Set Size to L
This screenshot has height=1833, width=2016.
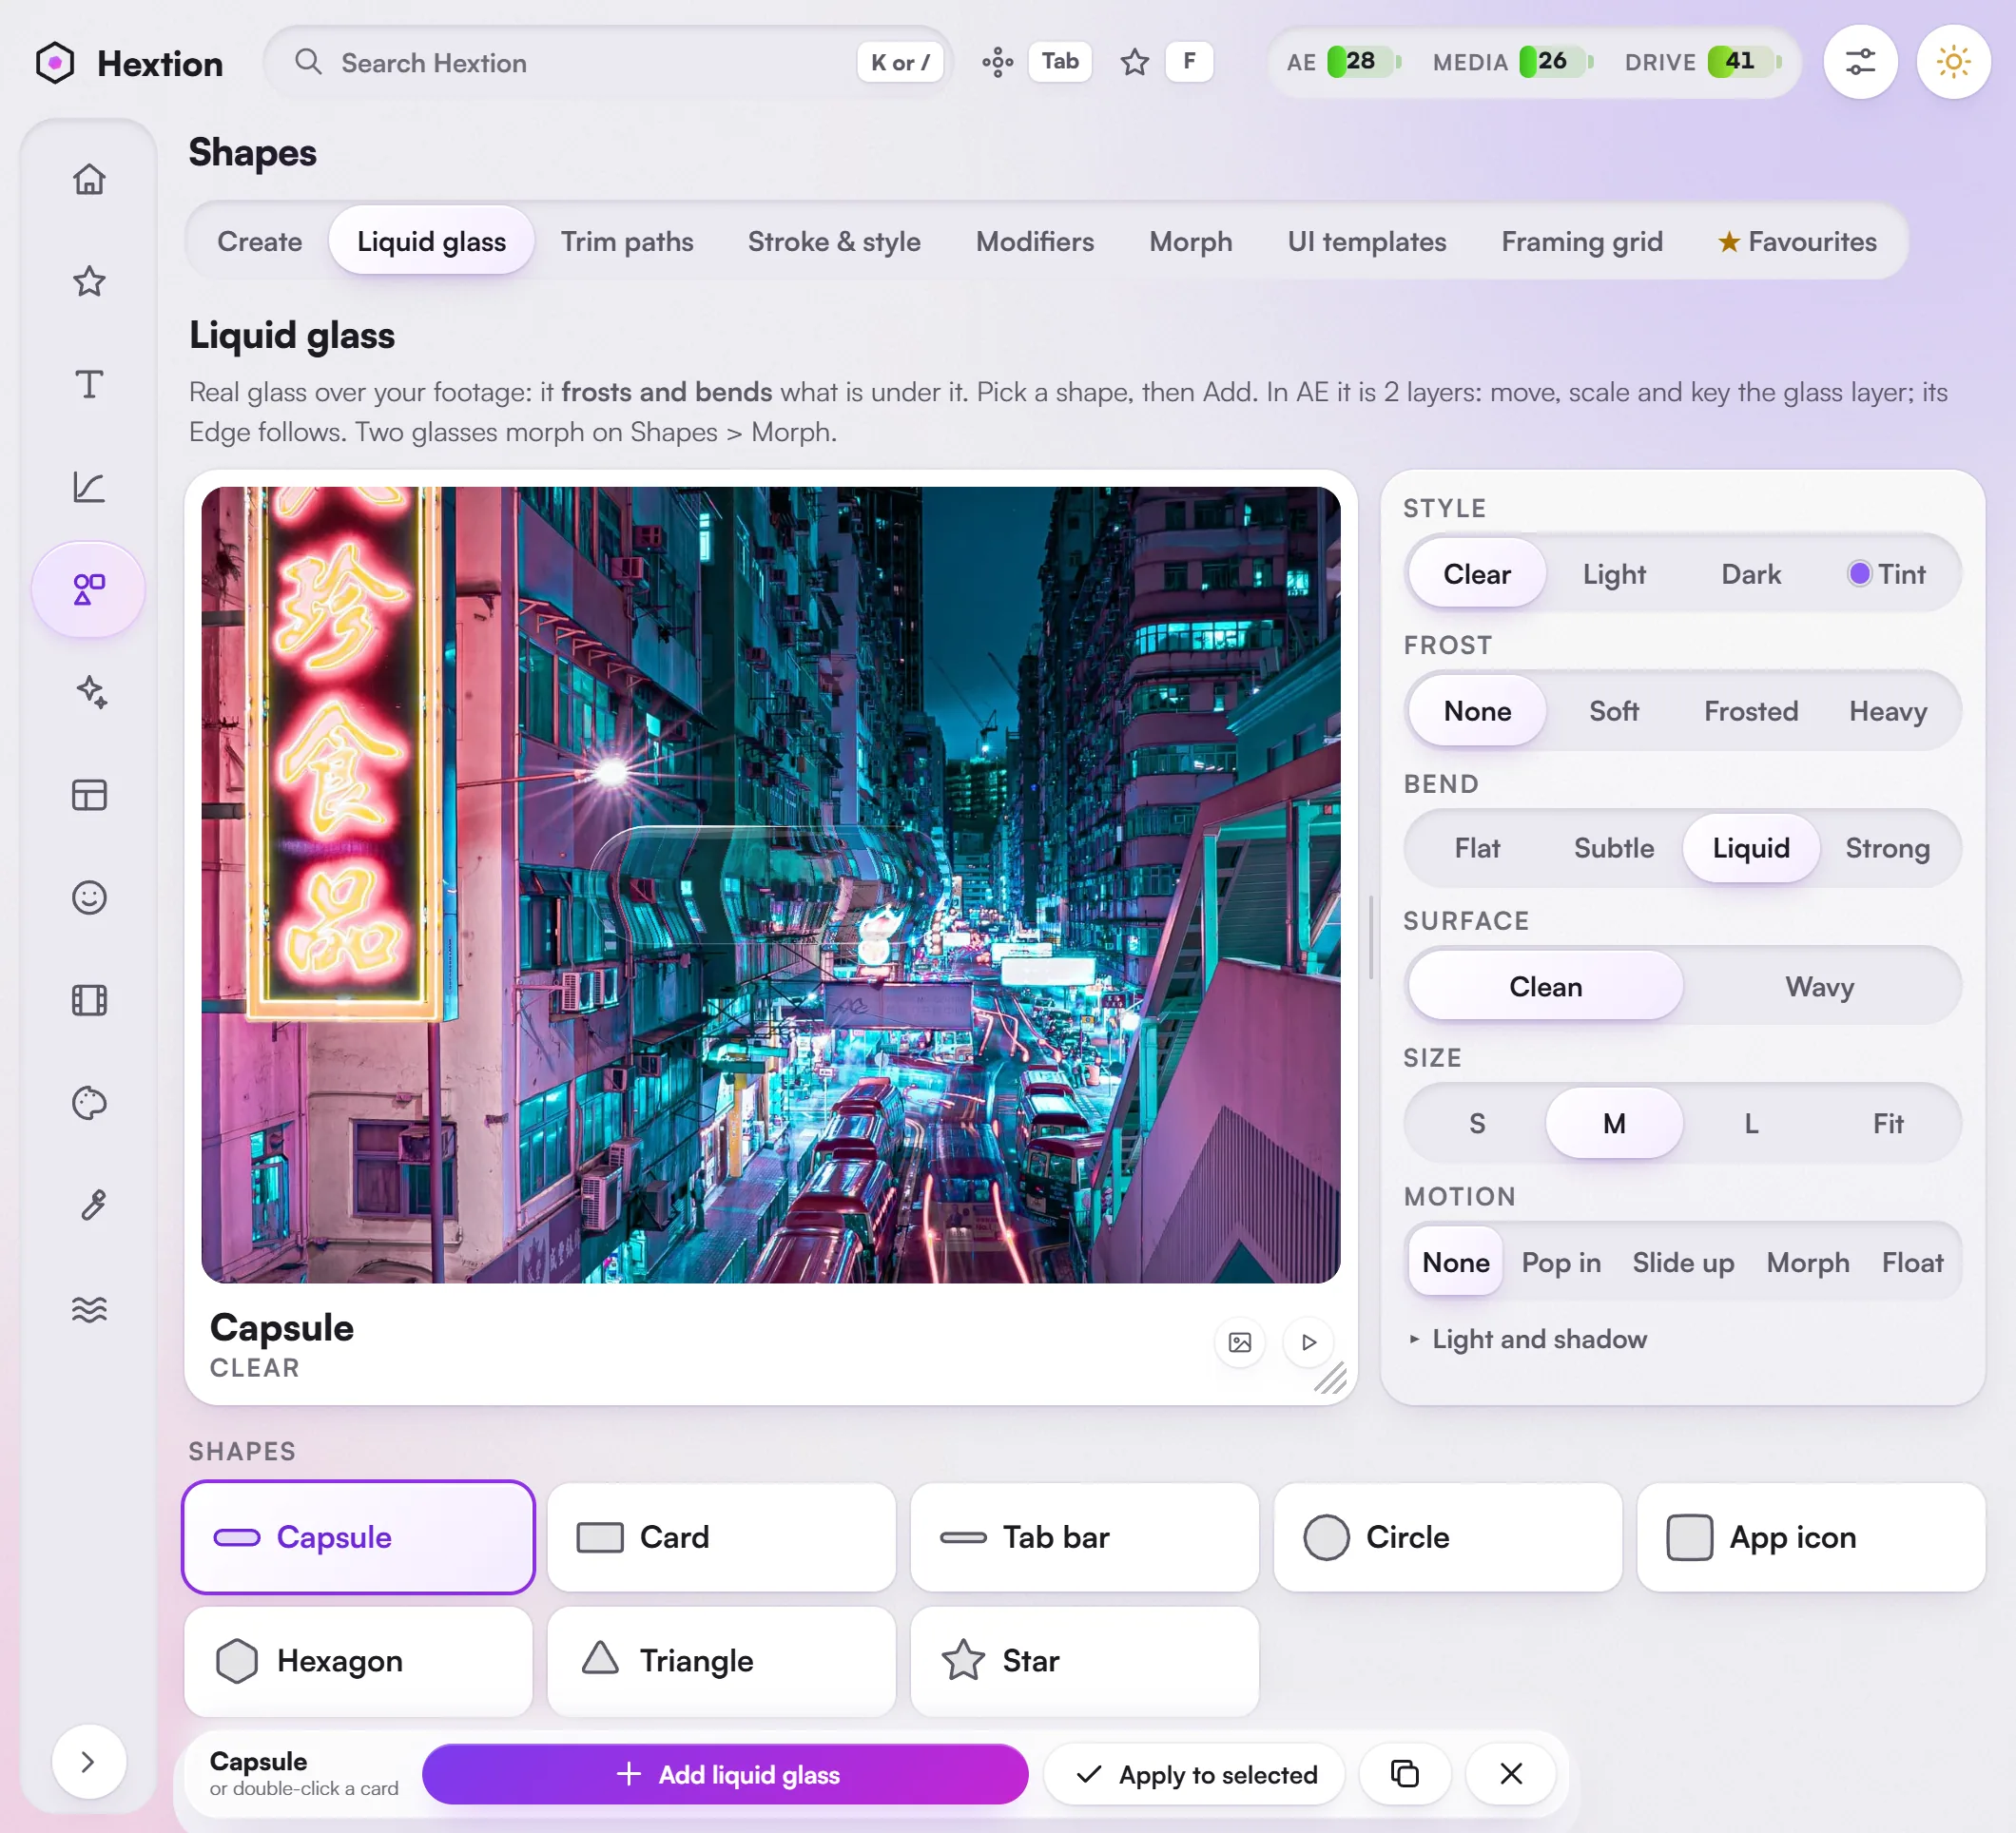[x=1751, y=1123]
